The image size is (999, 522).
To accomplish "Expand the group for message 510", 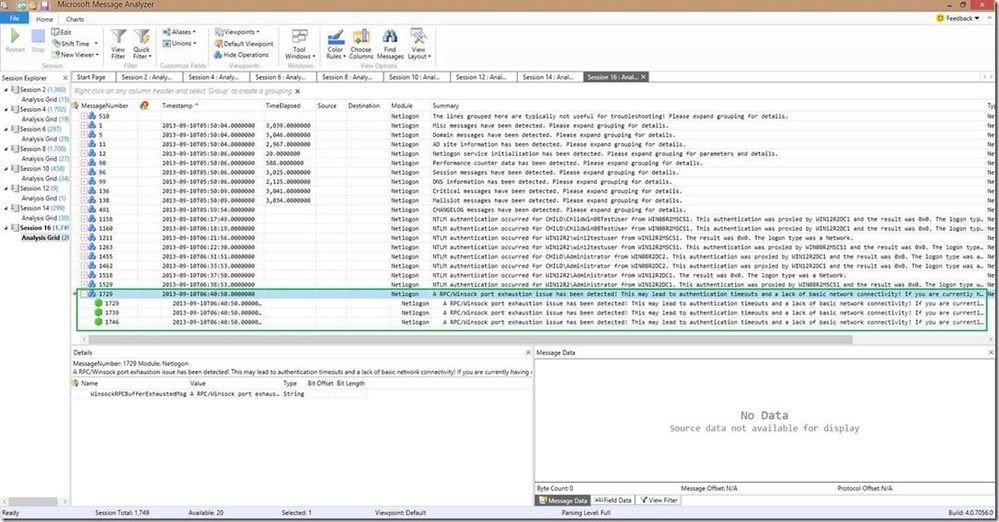I will [83, 116].
